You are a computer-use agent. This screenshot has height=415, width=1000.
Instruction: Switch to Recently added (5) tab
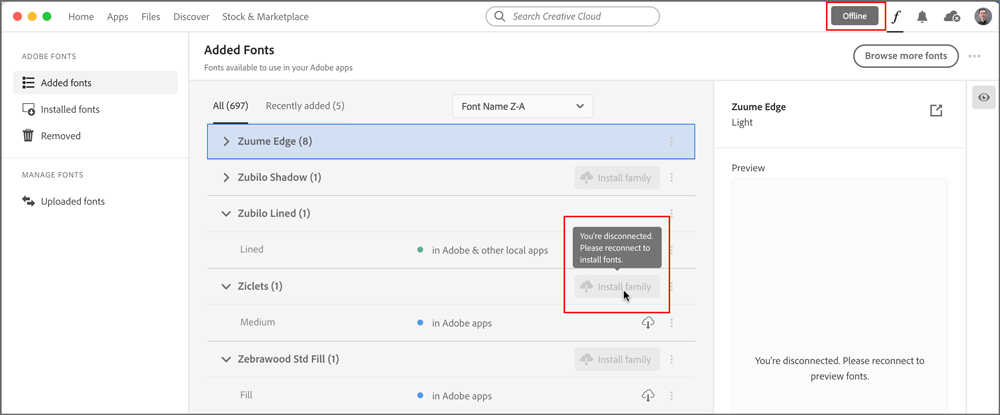pos(305,106)
